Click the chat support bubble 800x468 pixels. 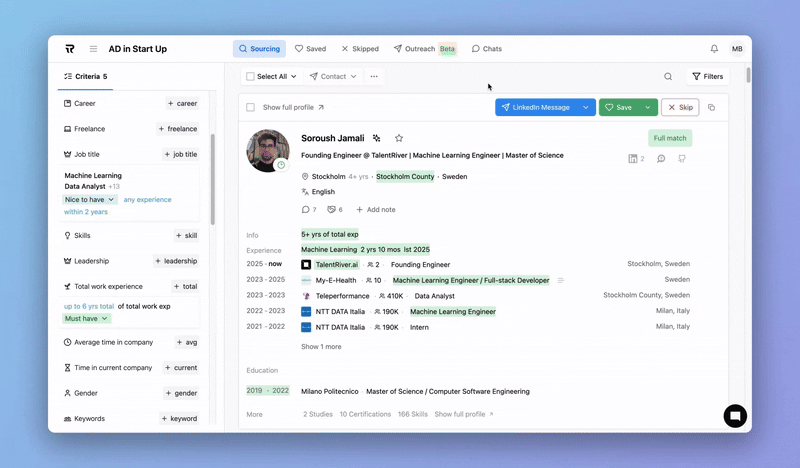pyautogui.click(x=735, y=416)
